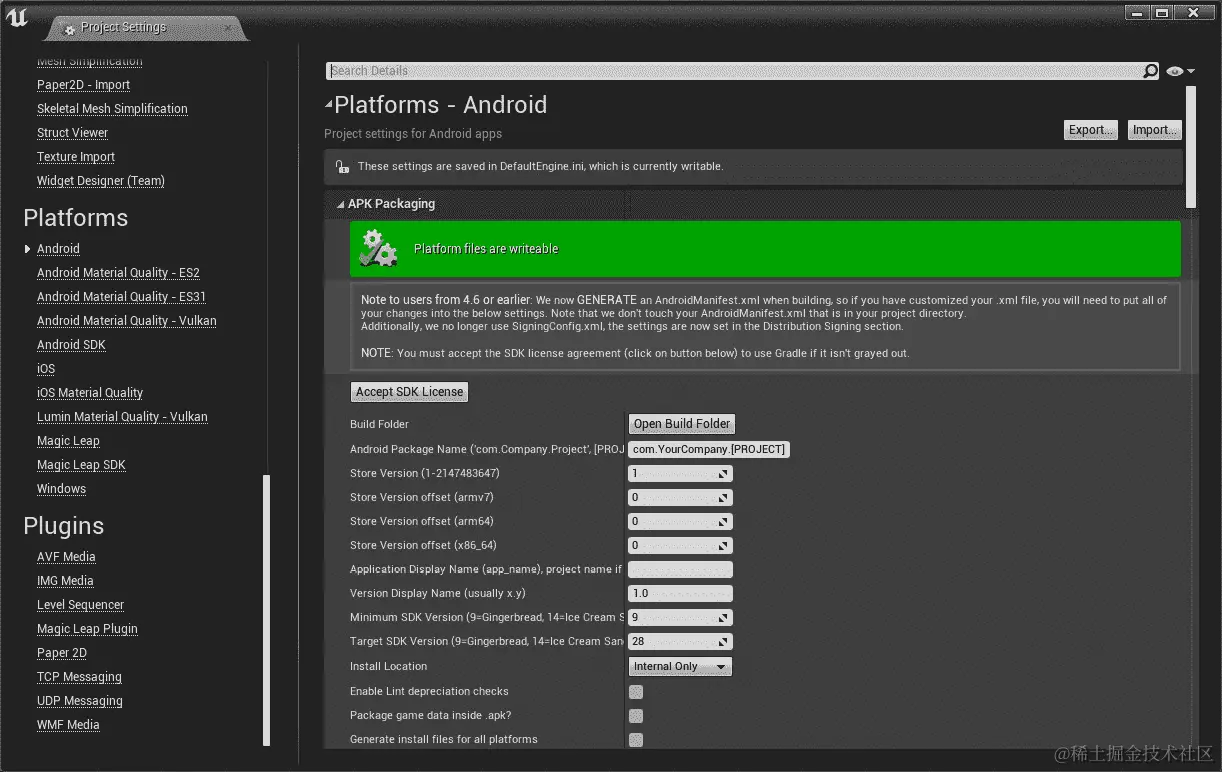The width and height of the screenshot is (1222, 772).
Task: Click the Platform files are writeable banner
Action: (765, 249)
